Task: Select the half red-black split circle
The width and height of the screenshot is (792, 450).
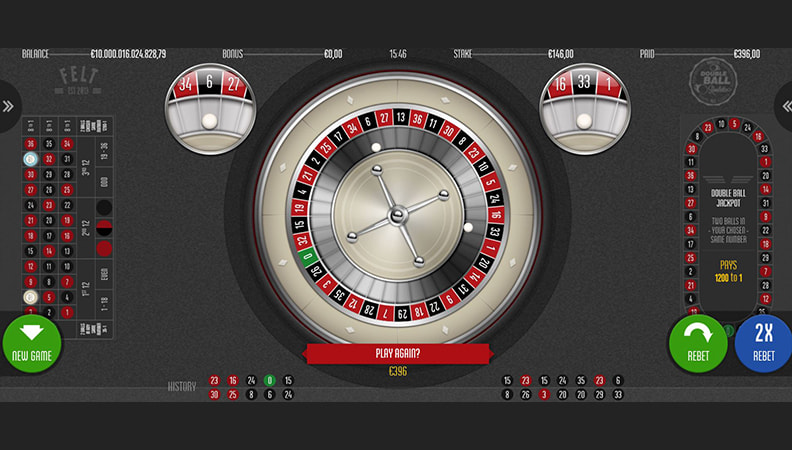Action: point(104,228)
